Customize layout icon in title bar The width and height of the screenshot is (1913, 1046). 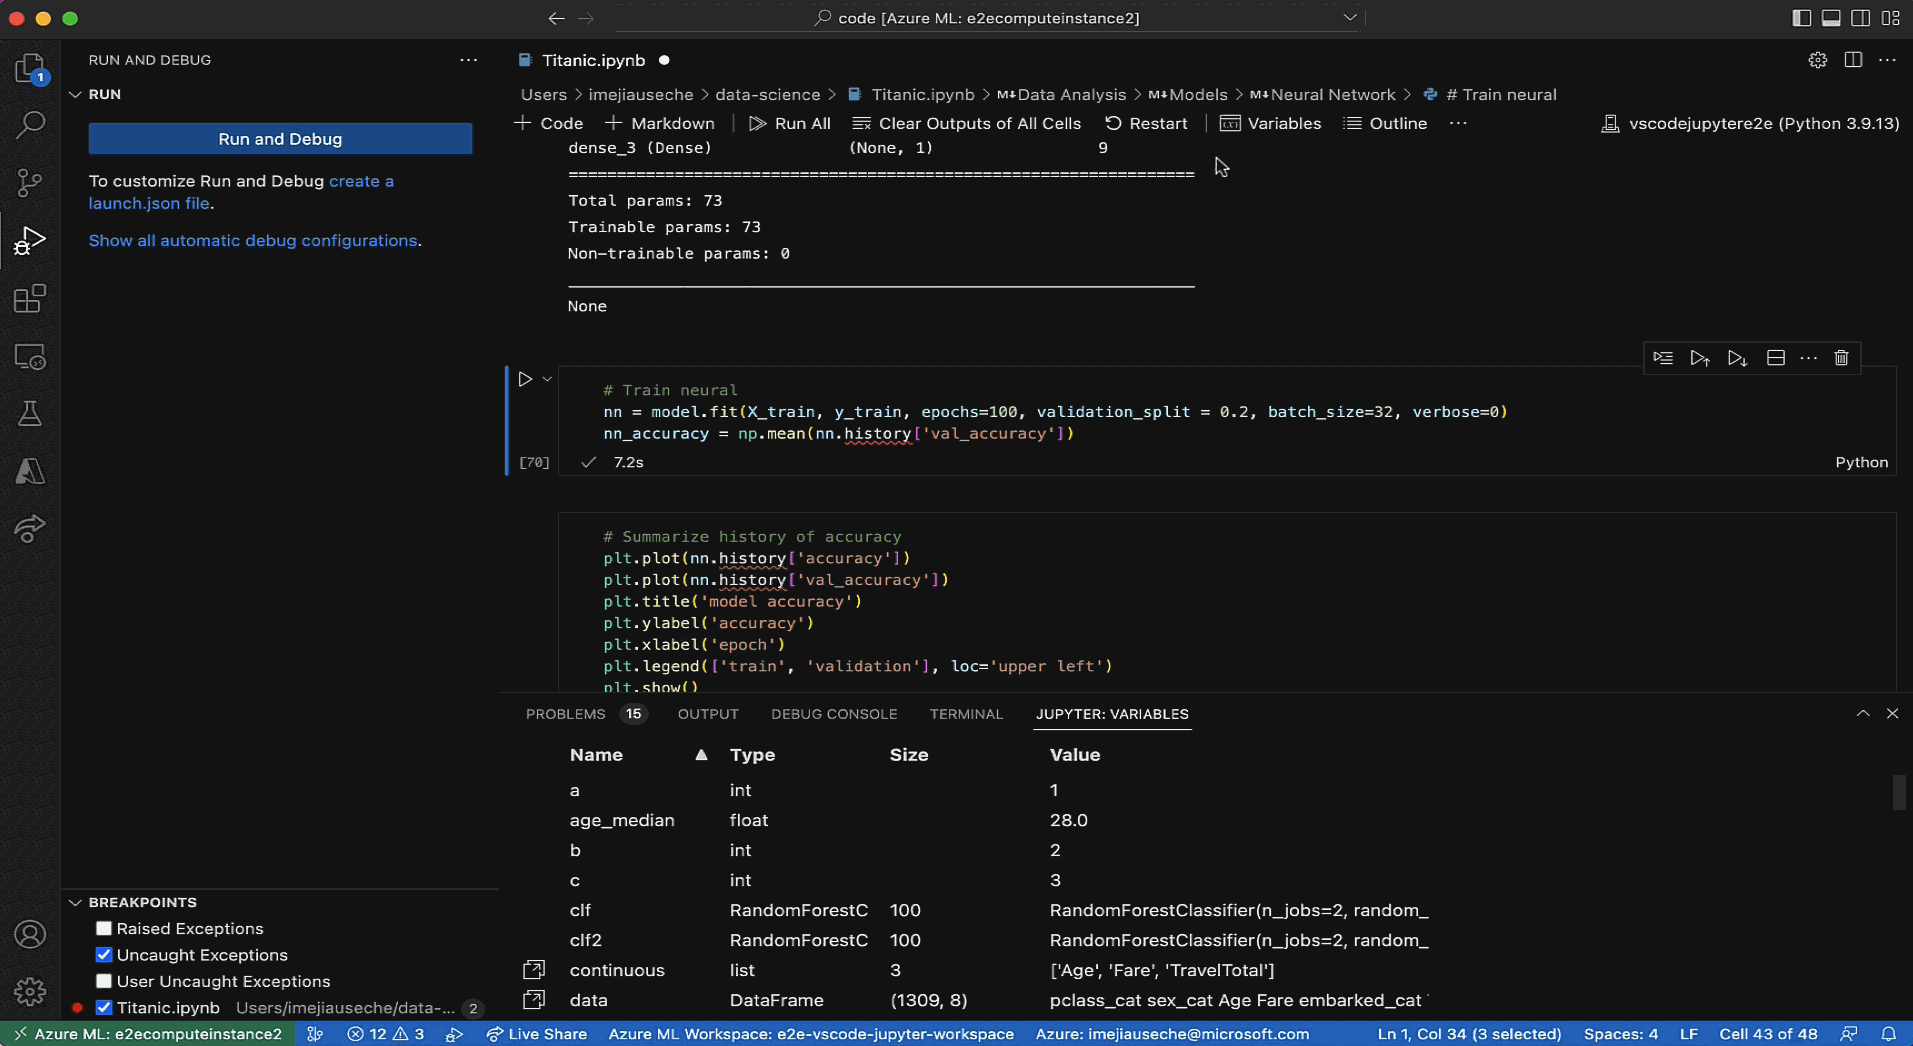pyautogui.click(x=1891, y=18)
